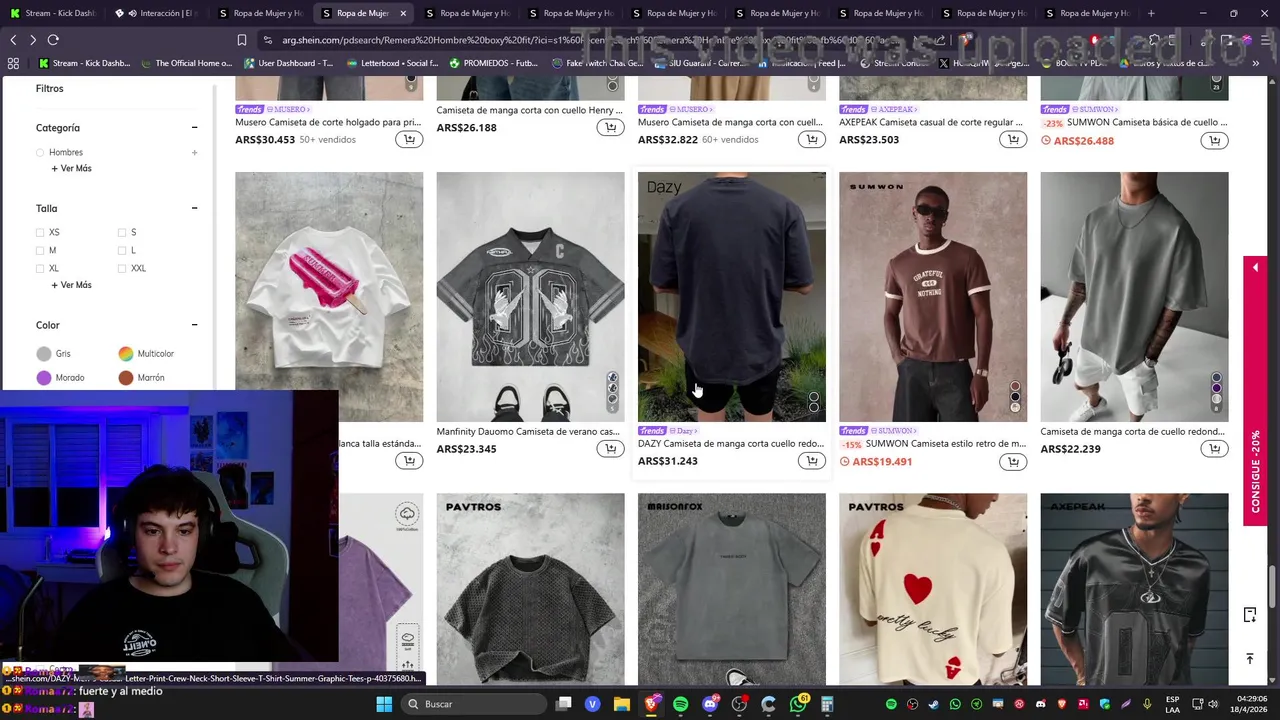Add the ARS$26.488 SUMWON shirt to cart
1280x720 pixels.
1214,141
